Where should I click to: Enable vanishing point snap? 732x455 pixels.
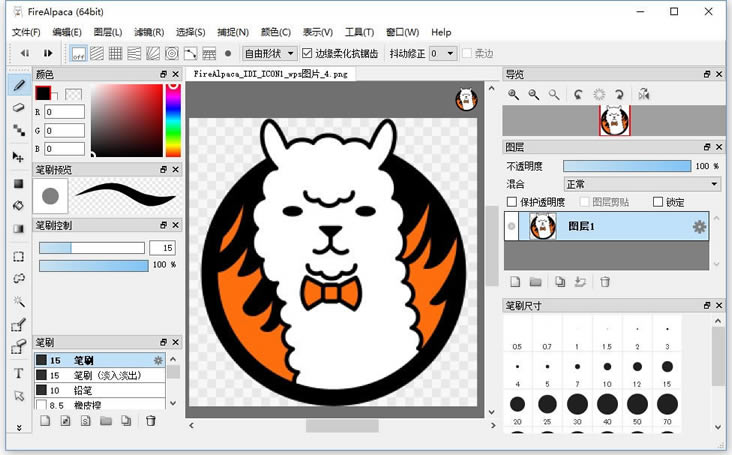click(134, 54)
